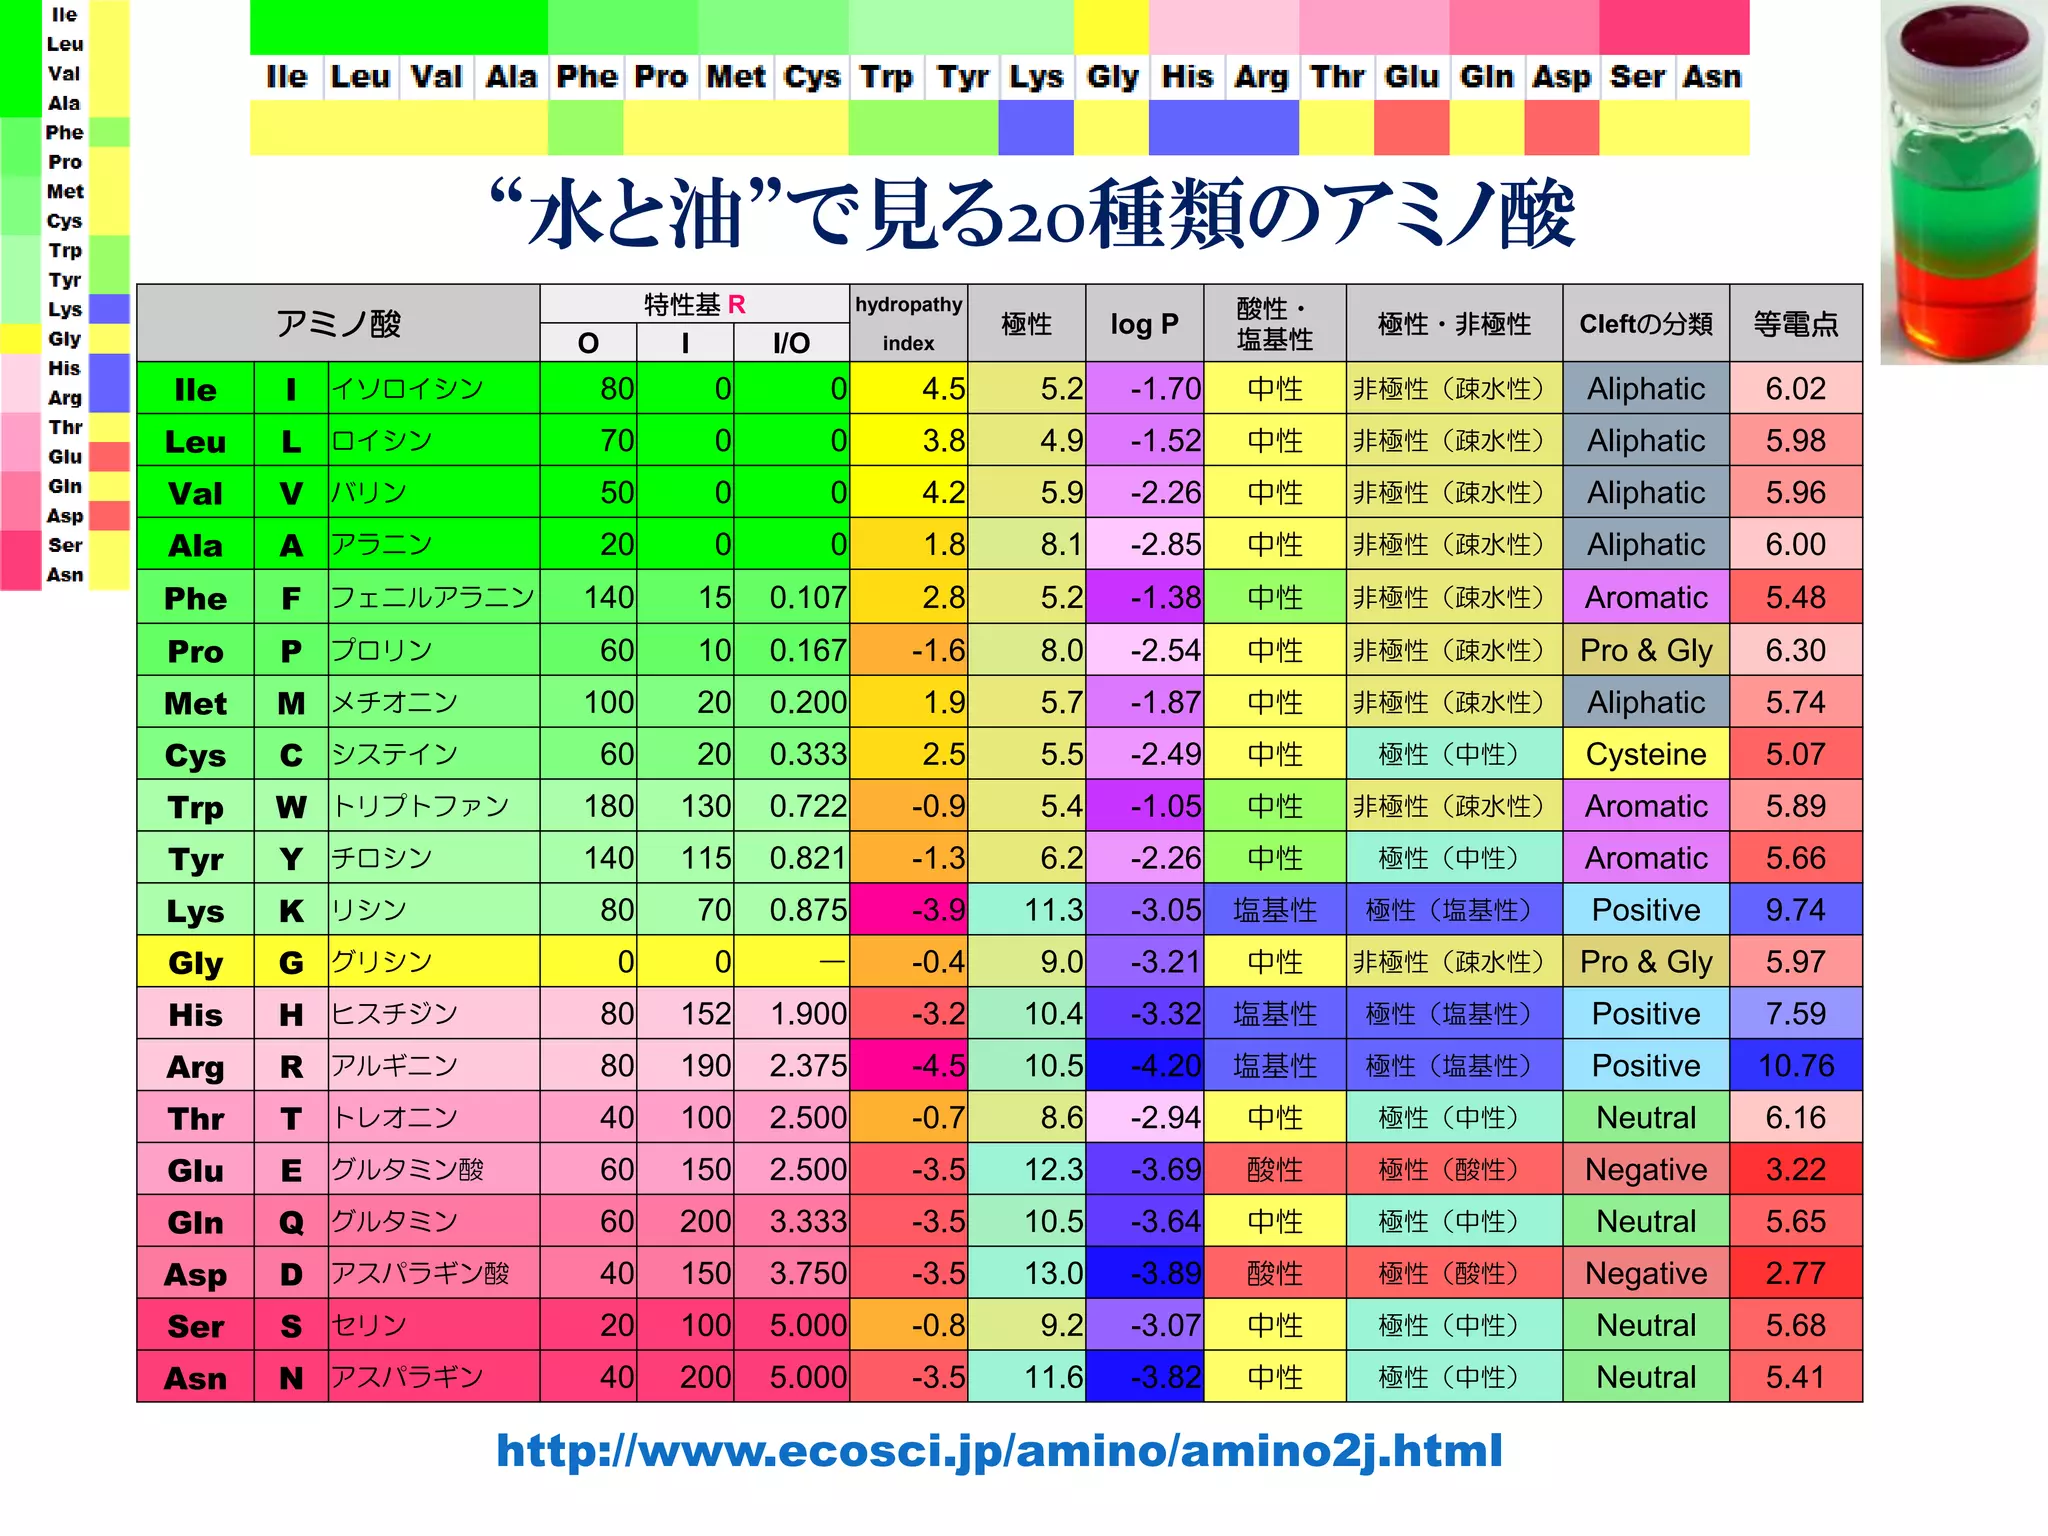
Task: Click I/O value '3.333' in Gln row
Action: pyautogui.click(x=792, y=1222)
